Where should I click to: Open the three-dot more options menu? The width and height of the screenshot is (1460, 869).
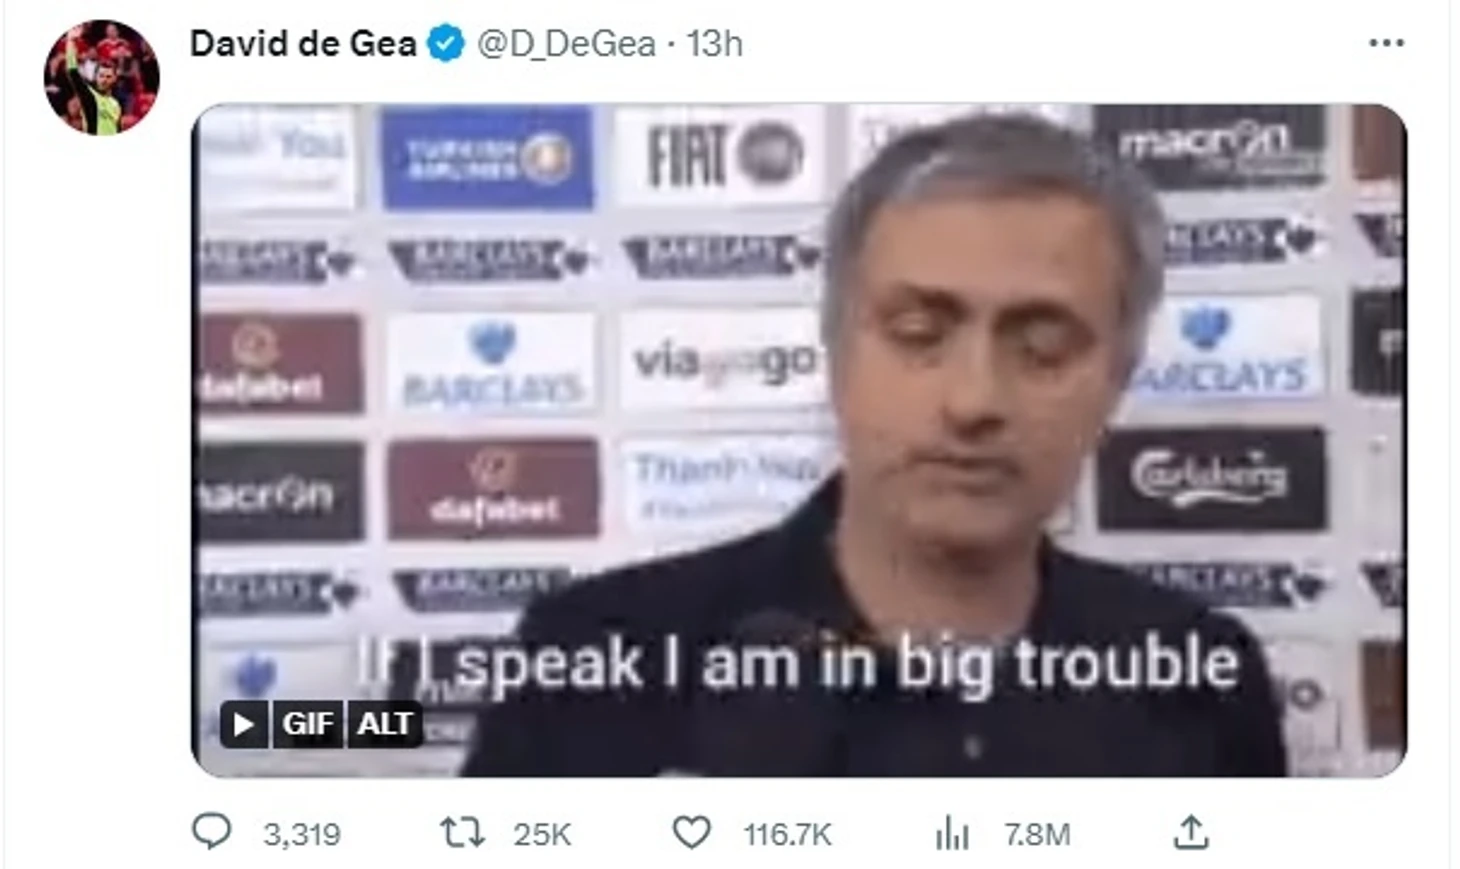[x=1386, y=43]
